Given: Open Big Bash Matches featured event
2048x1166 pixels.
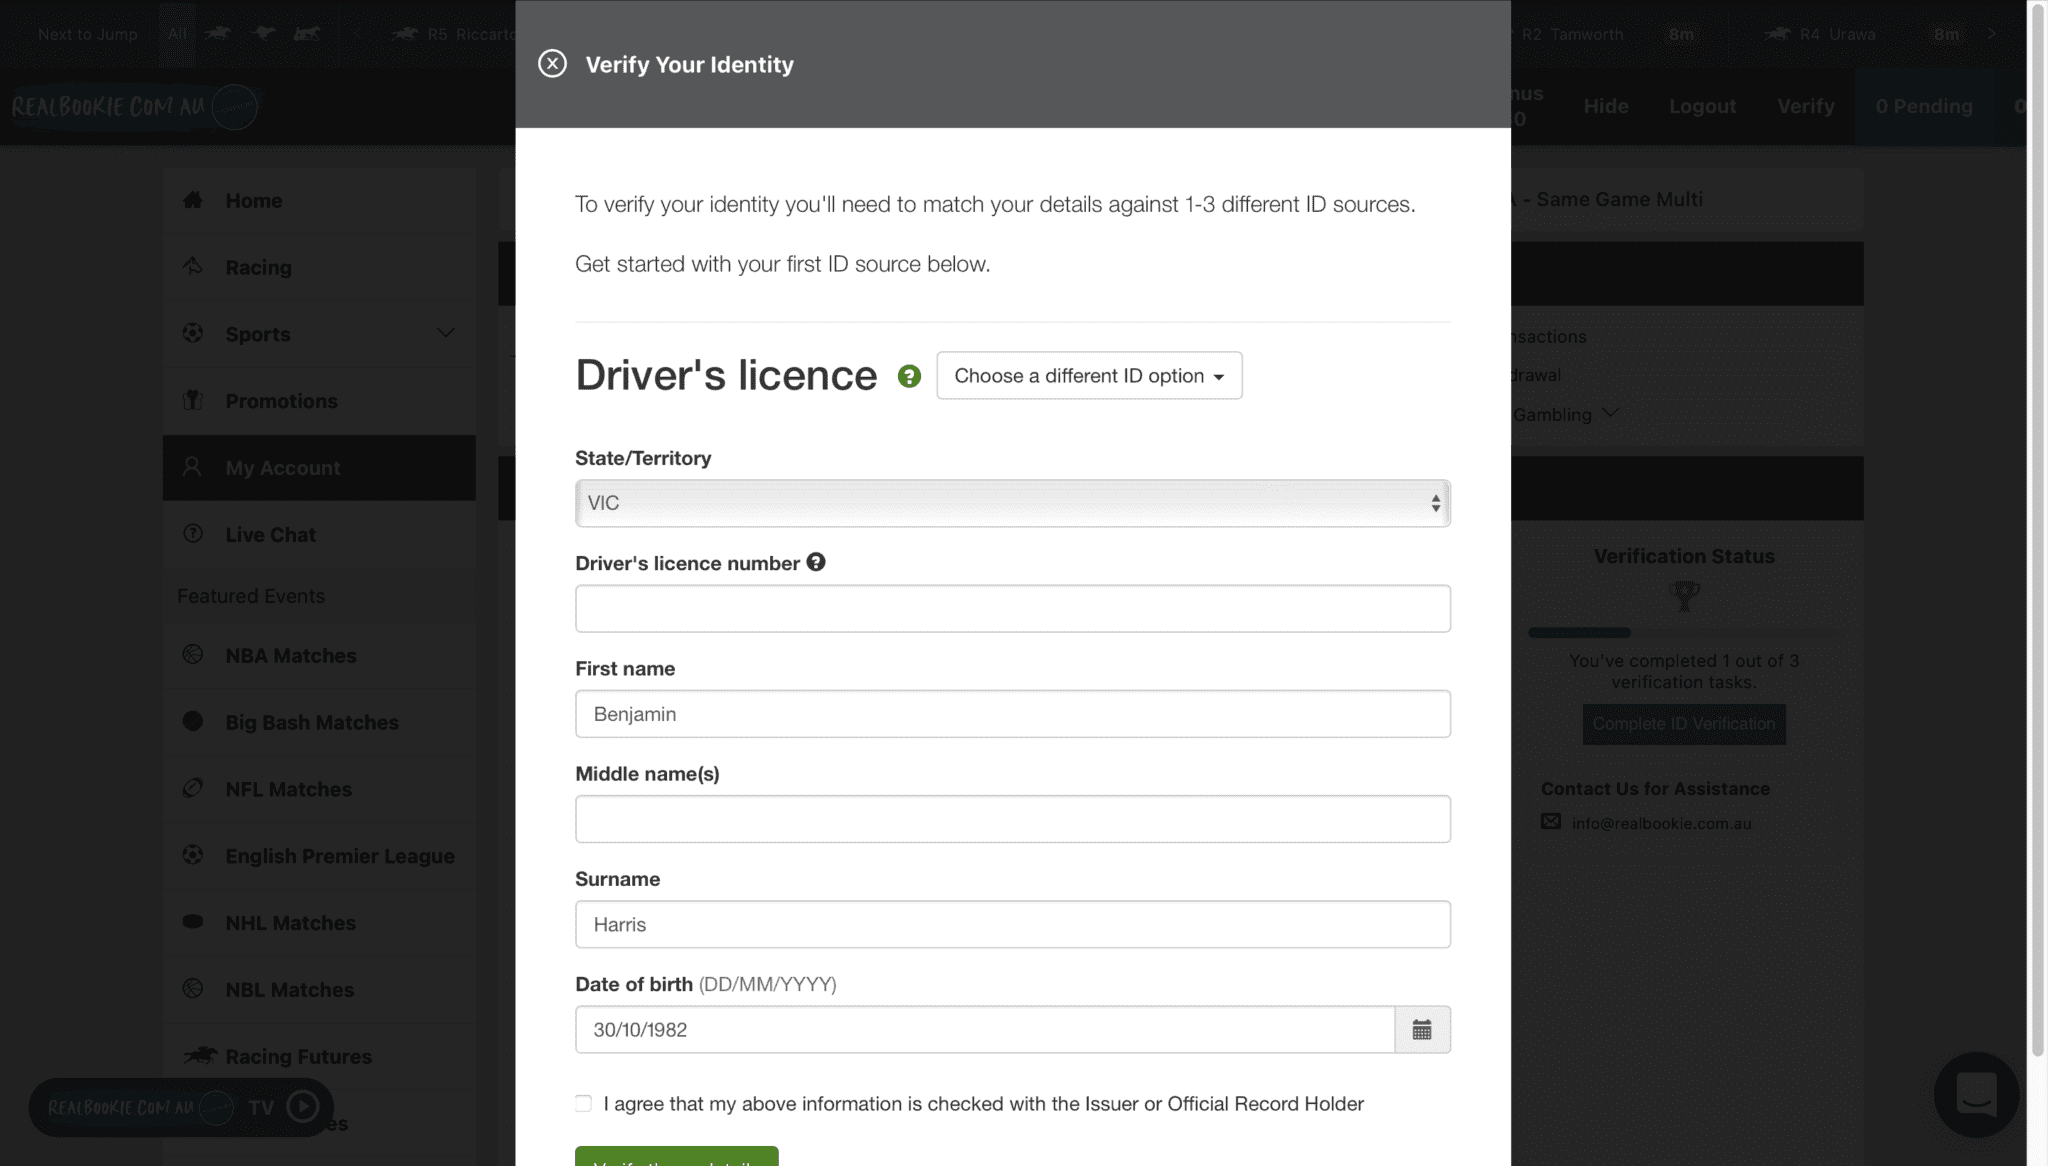Looking at the screenshot, I should [x=319, y=722].
